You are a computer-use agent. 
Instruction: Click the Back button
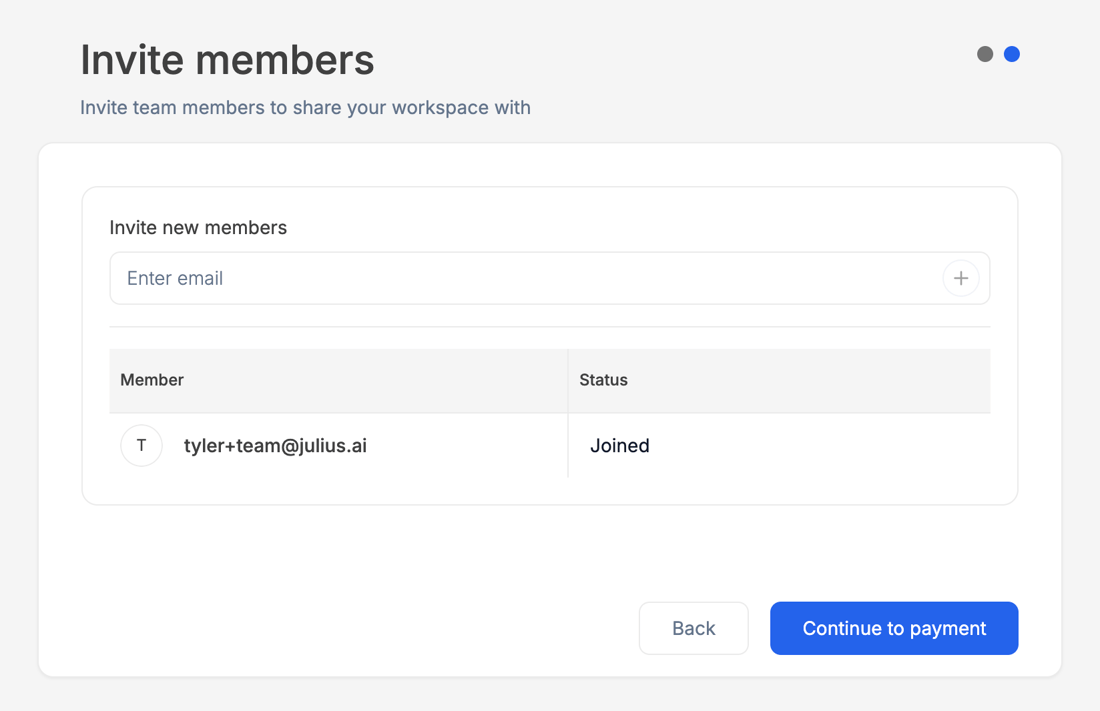point(693,628)
